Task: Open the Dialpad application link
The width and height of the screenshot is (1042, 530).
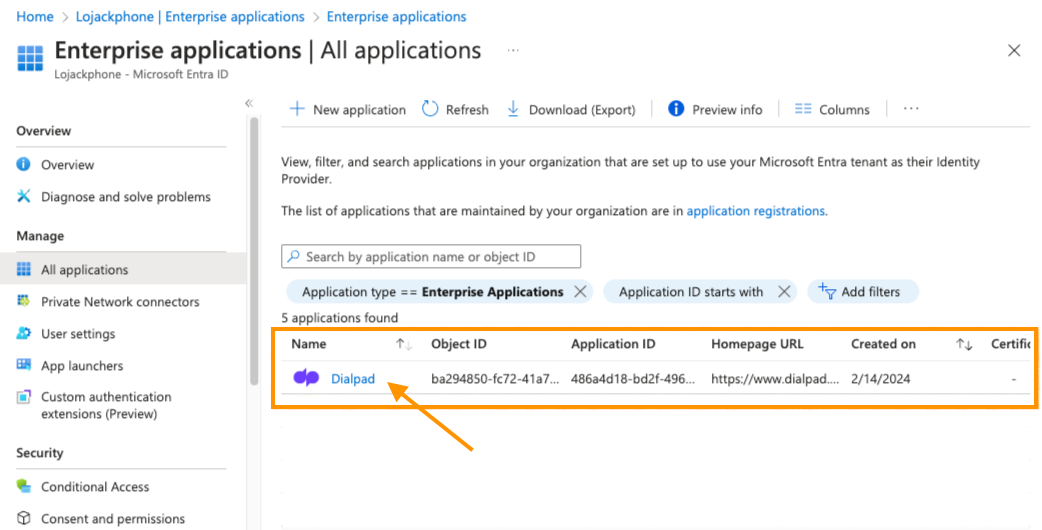Action: [353, 379]
